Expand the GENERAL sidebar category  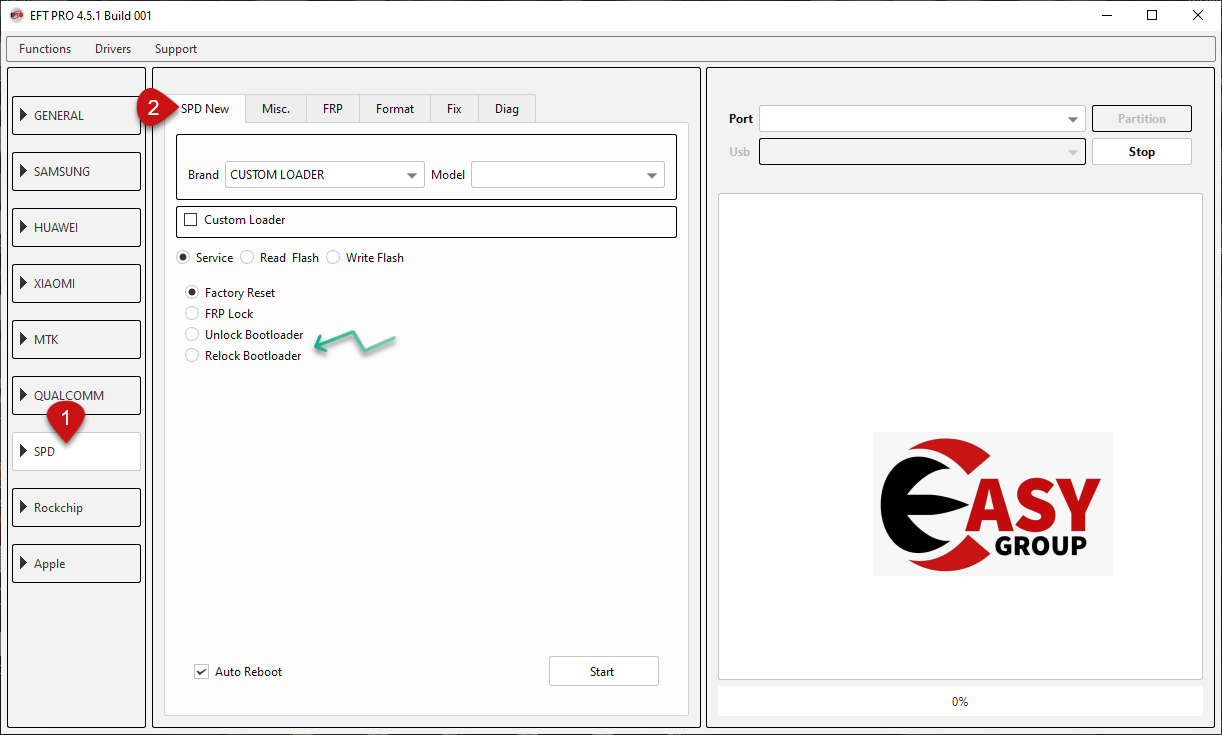point(76,115)
